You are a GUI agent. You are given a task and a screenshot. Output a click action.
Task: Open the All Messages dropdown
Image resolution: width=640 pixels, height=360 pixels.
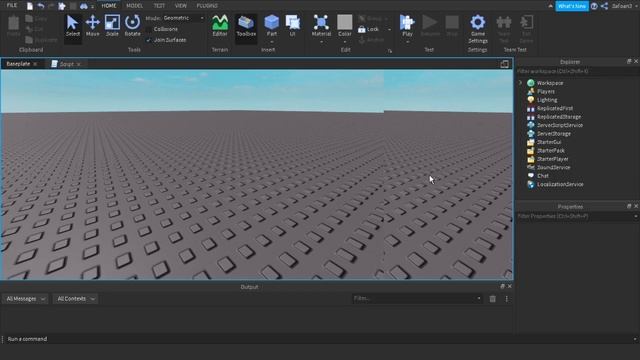coord(25,299)
